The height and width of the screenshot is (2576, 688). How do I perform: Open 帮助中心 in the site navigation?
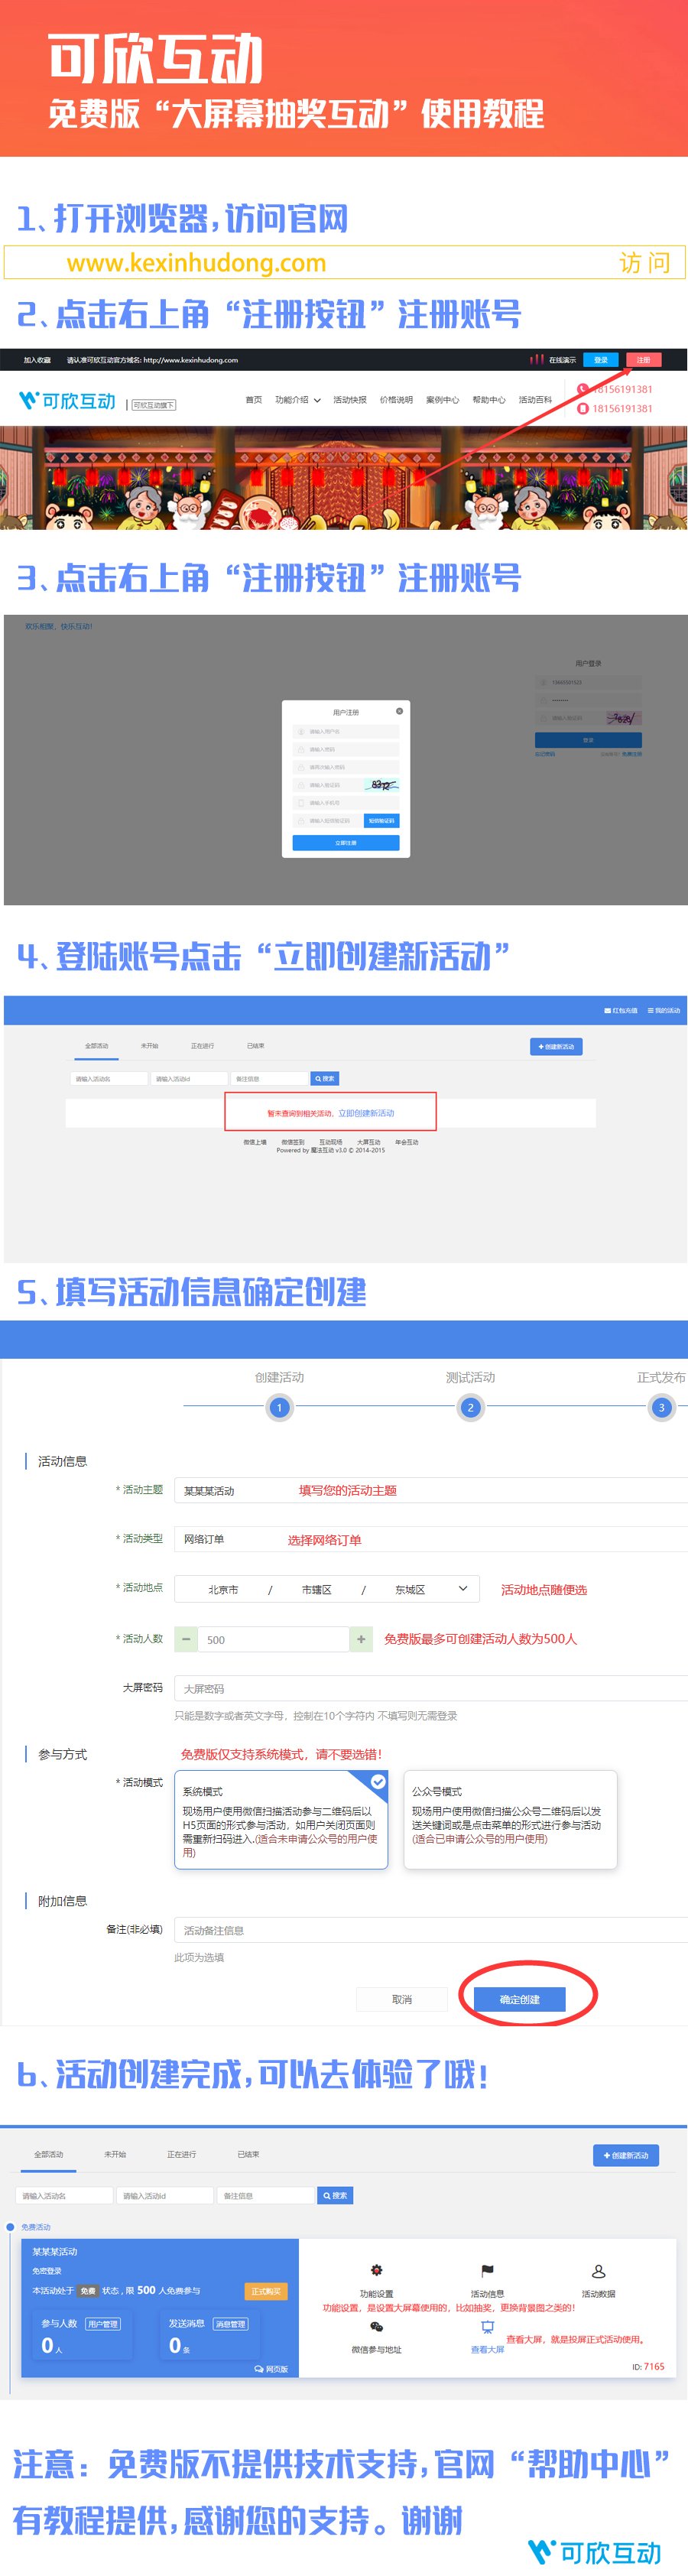coord(489,400)
